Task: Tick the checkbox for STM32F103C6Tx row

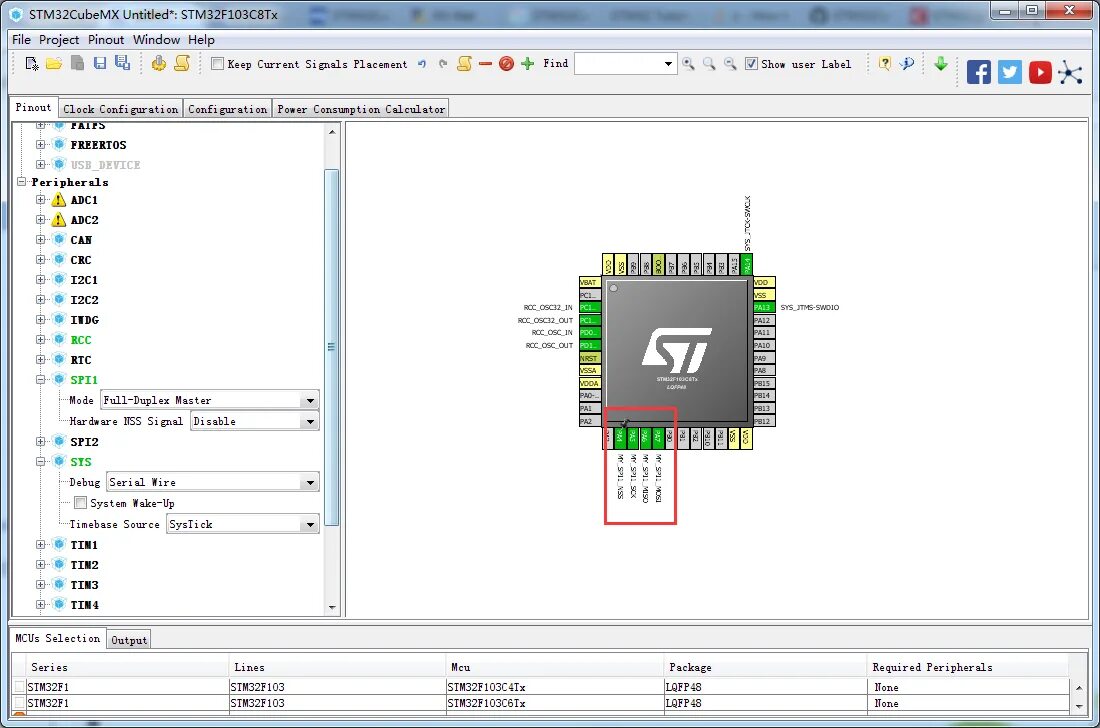Action: pos(20,703)
